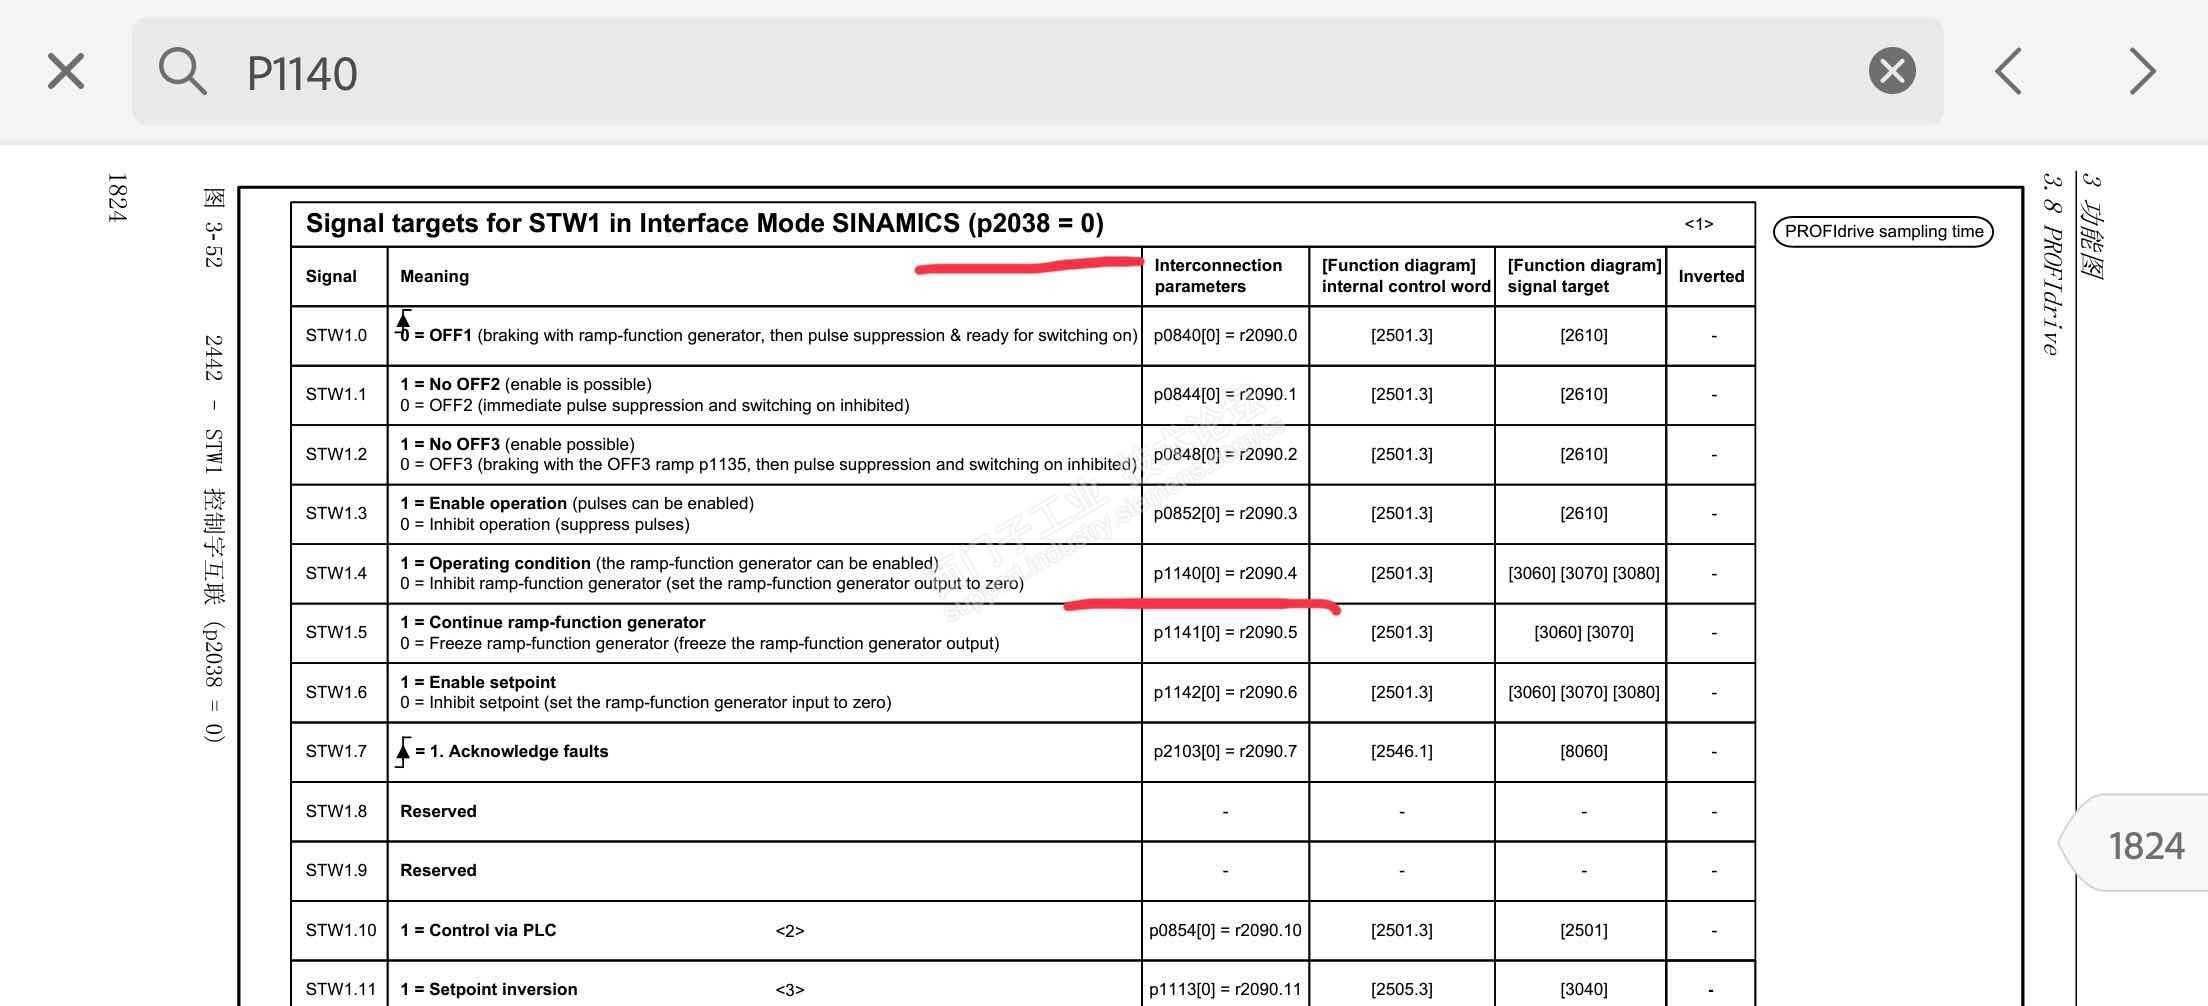
Task: Select the 'p0840[0] = r2090.0' parameter
Action: point(1225,335)
